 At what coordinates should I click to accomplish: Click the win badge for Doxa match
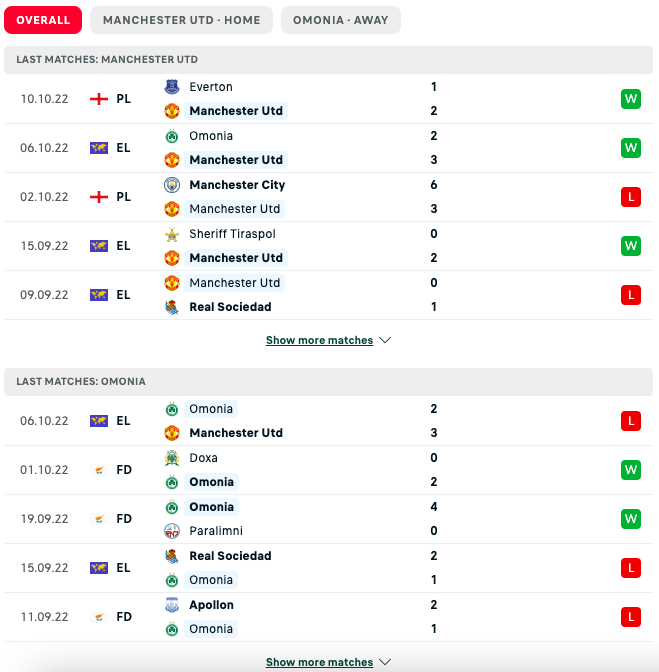pos(631,470)
